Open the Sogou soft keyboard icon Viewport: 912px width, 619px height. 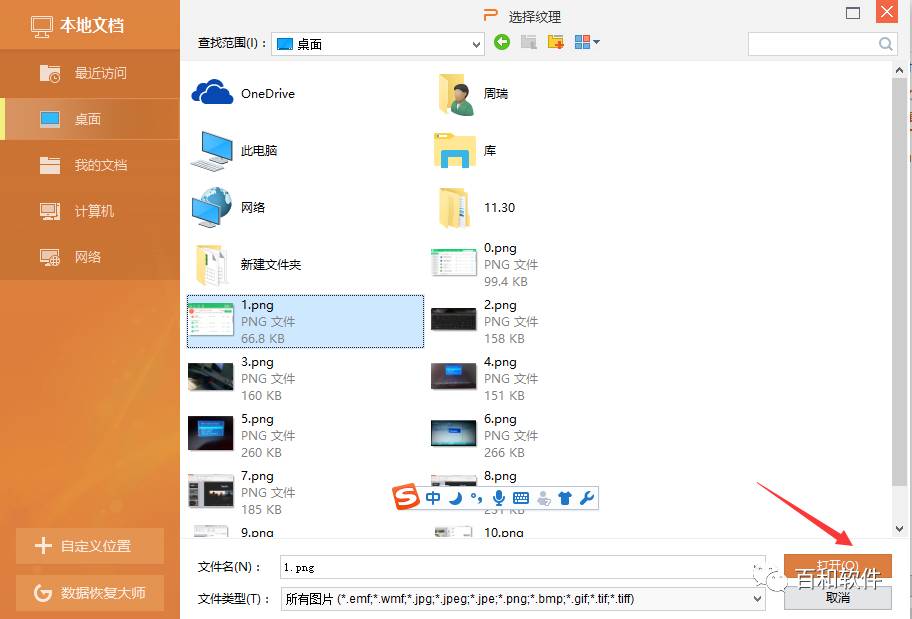point(521,498)
